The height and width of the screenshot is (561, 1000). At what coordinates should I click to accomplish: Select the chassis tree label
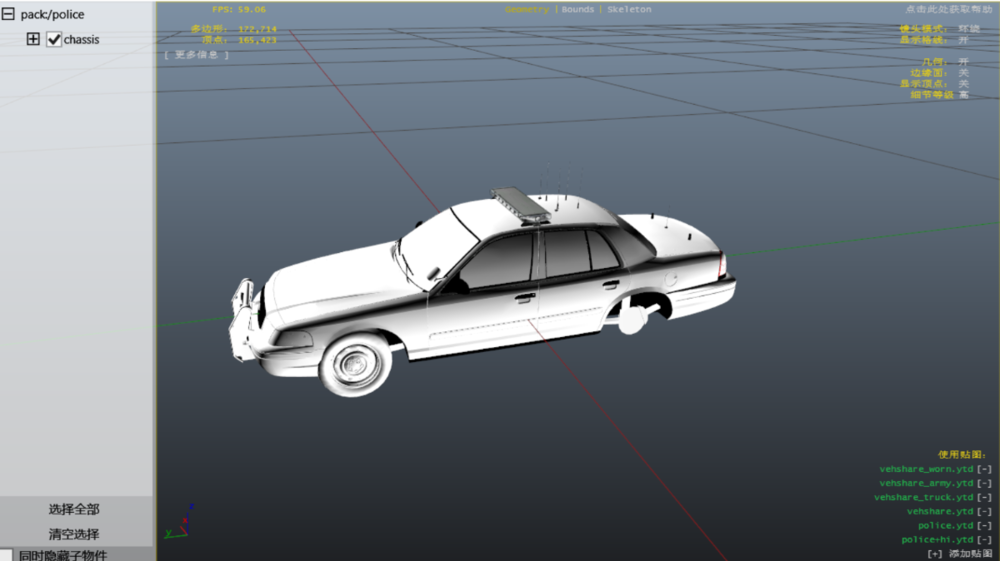point(81,40)
